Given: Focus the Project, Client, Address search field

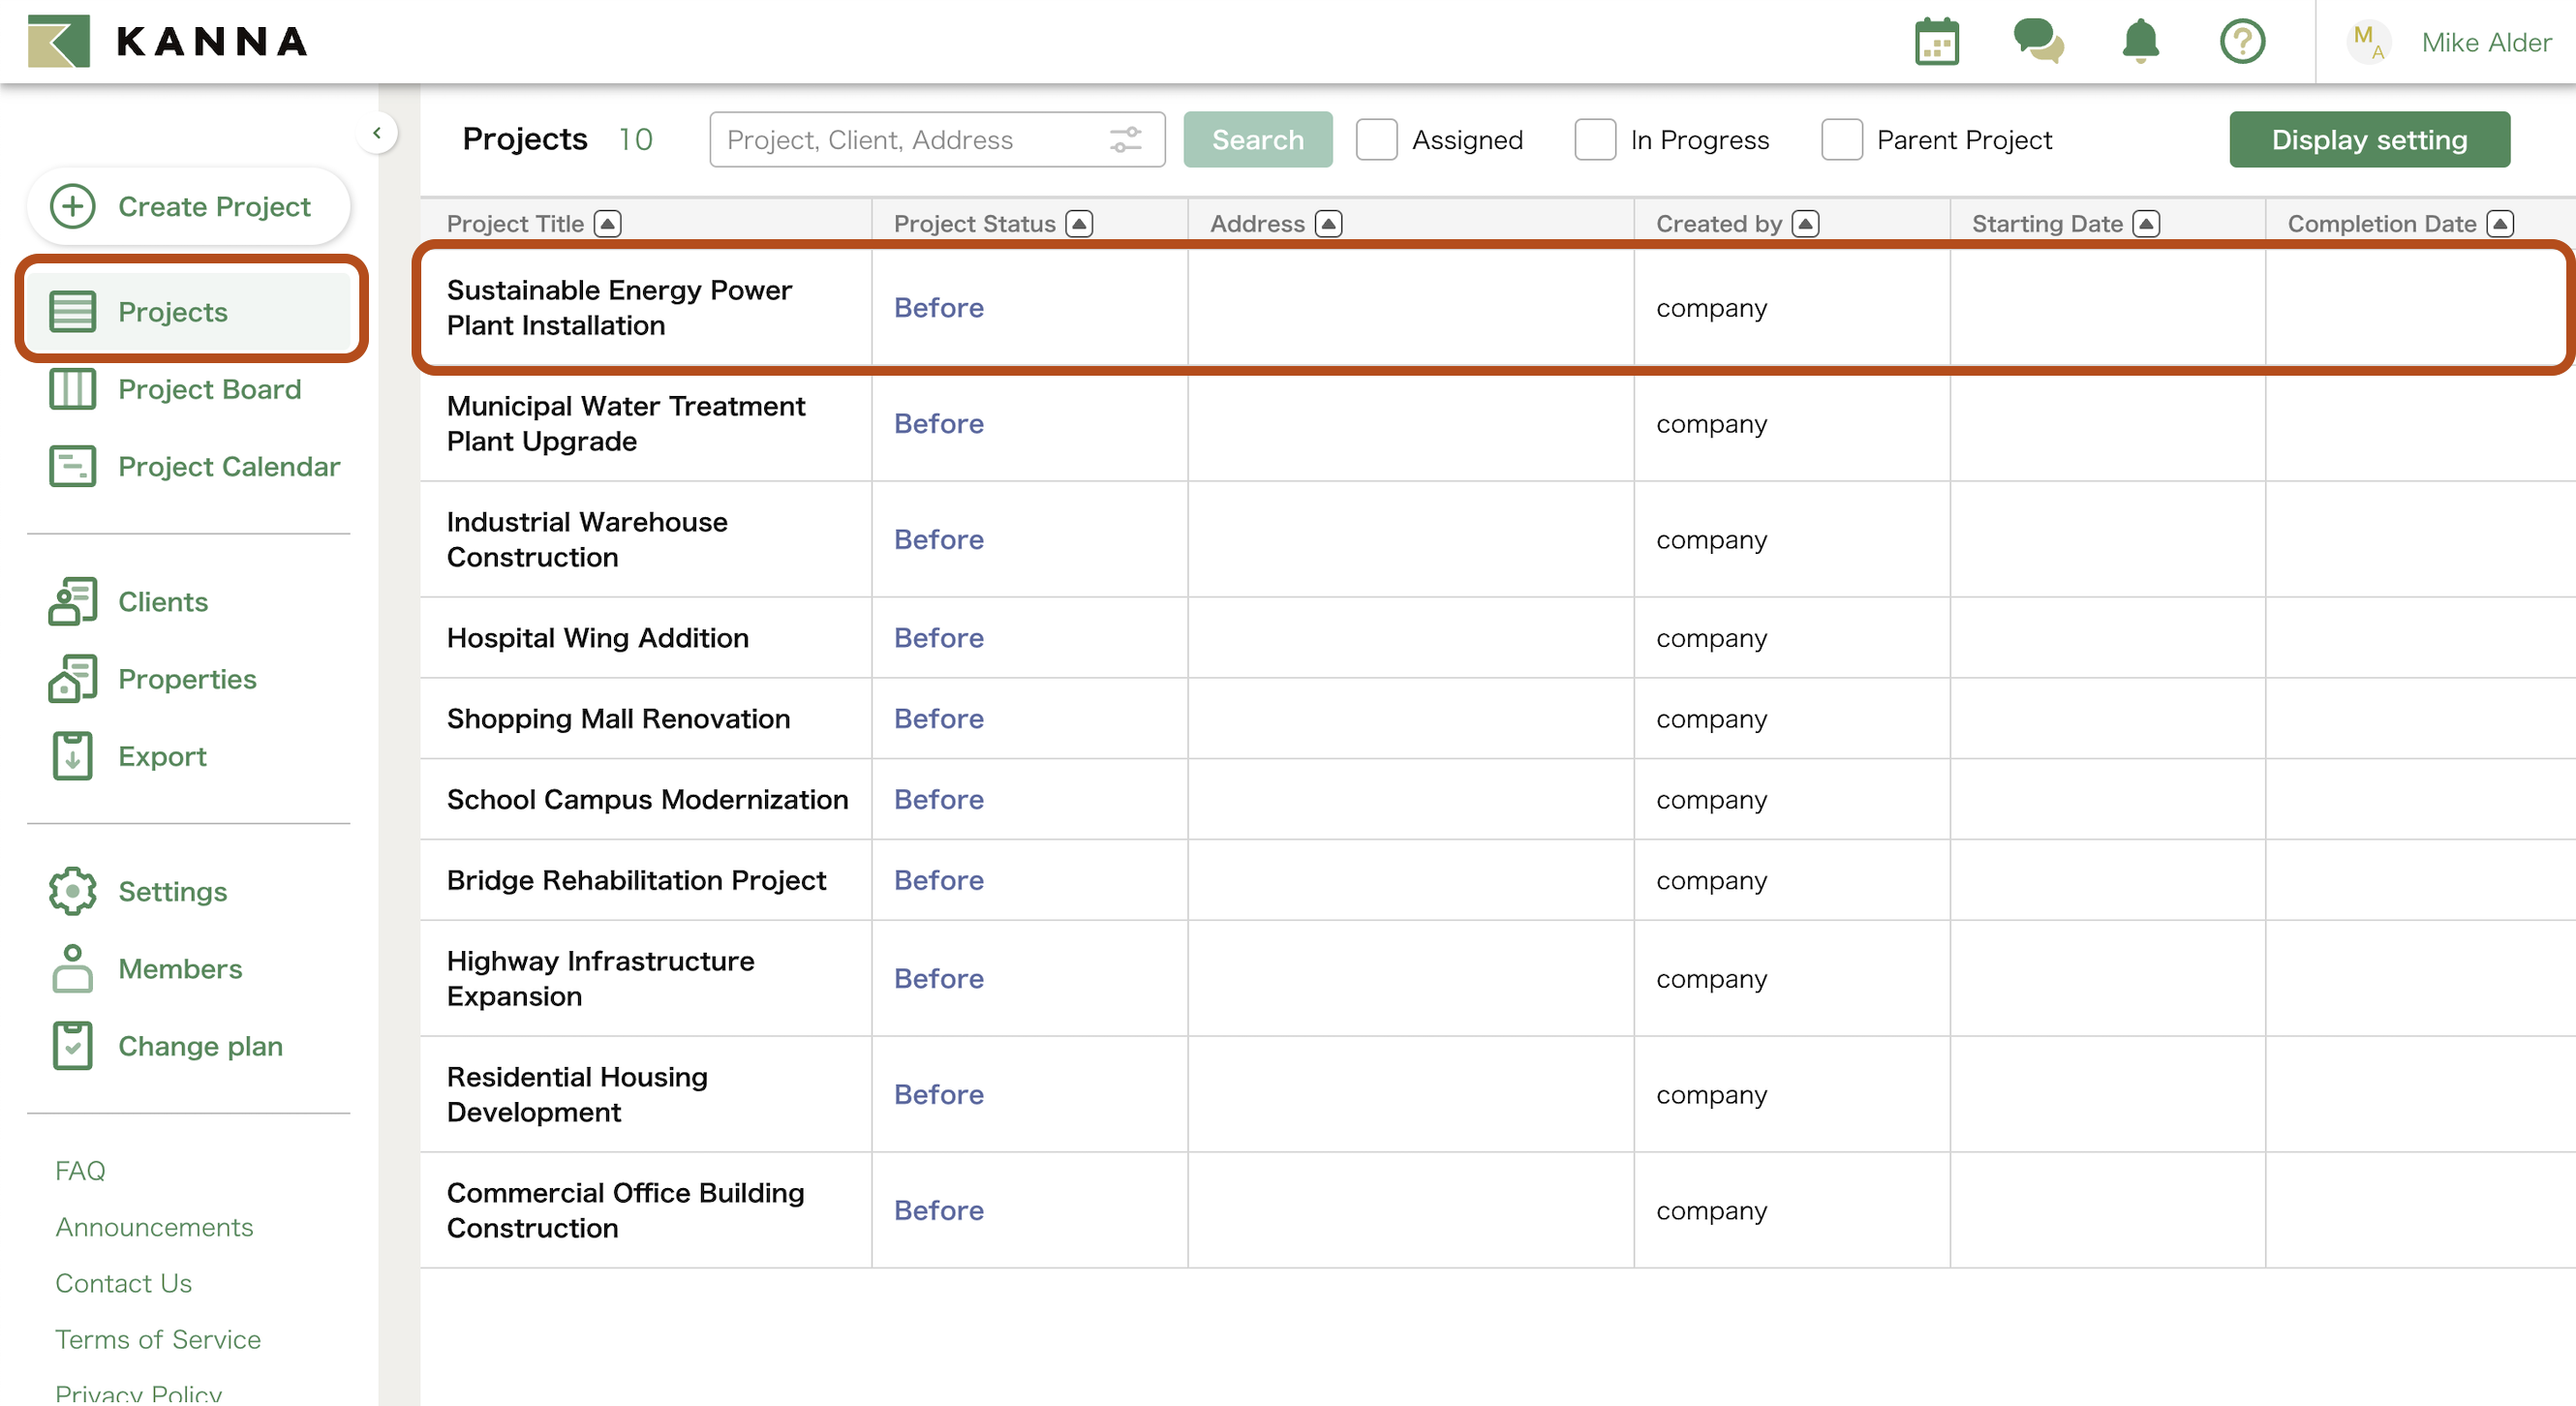Looking at the screenshot, I should click(905, 140).
